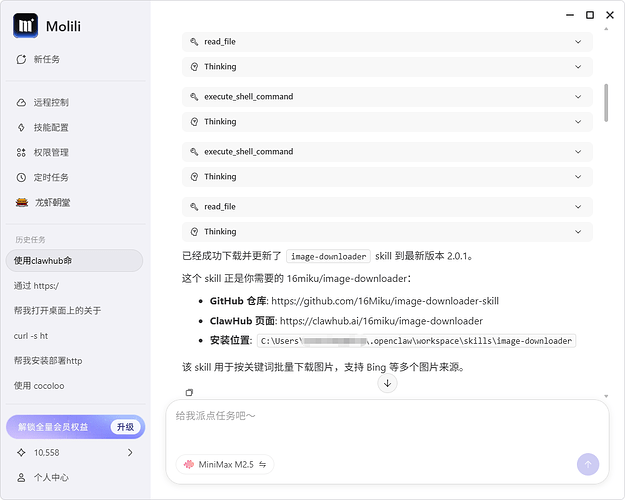Start a new task via 新任务
The width and height of the screenshot is (625, 500).
coord(46,60)
